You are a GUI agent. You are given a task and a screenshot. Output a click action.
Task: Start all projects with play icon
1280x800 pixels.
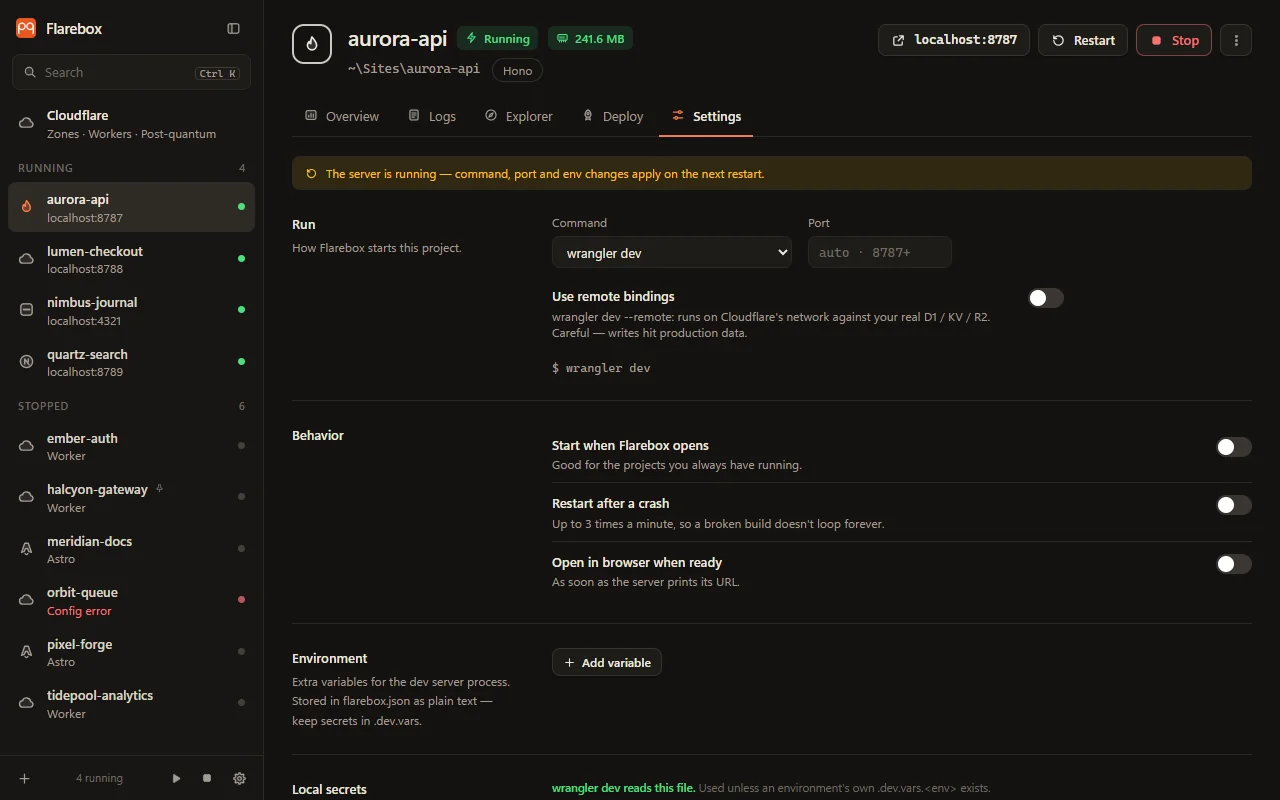176,778
